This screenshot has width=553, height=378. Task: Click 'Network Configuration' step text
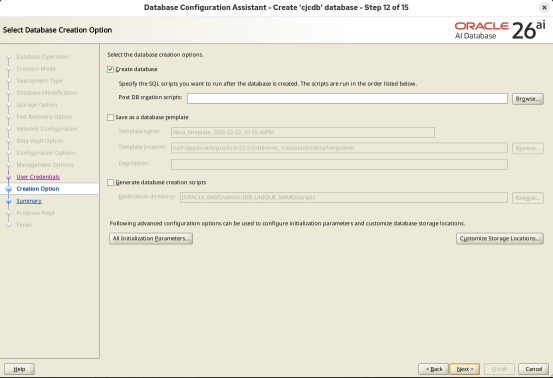(x=47, y=129)
